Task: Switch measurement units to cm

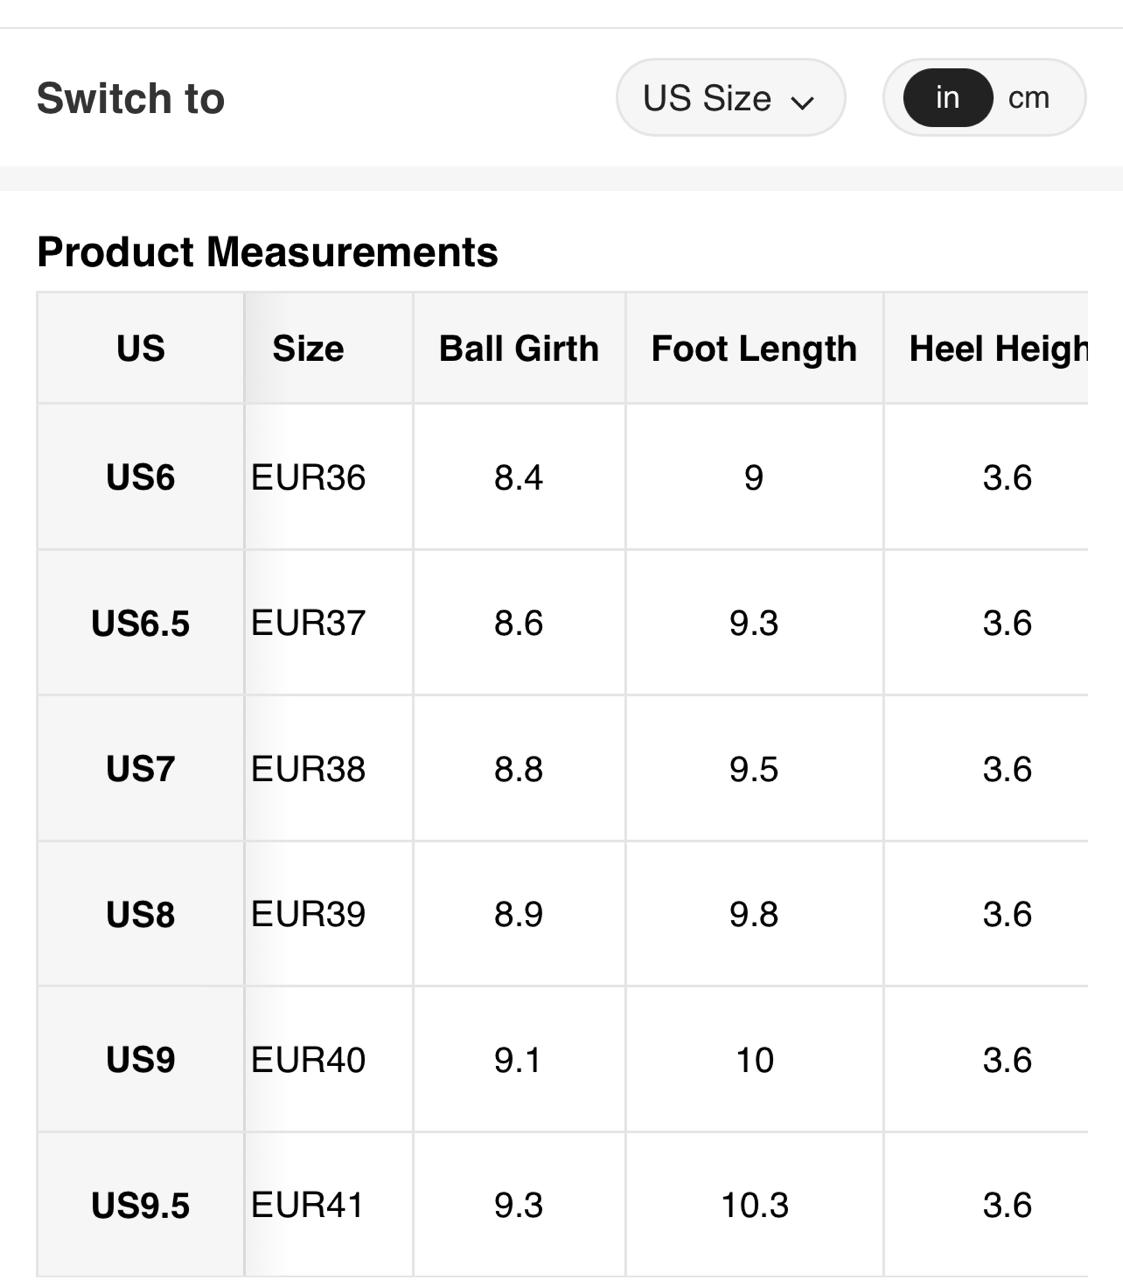Action: pyautogui.click(x=1029, y=98)
